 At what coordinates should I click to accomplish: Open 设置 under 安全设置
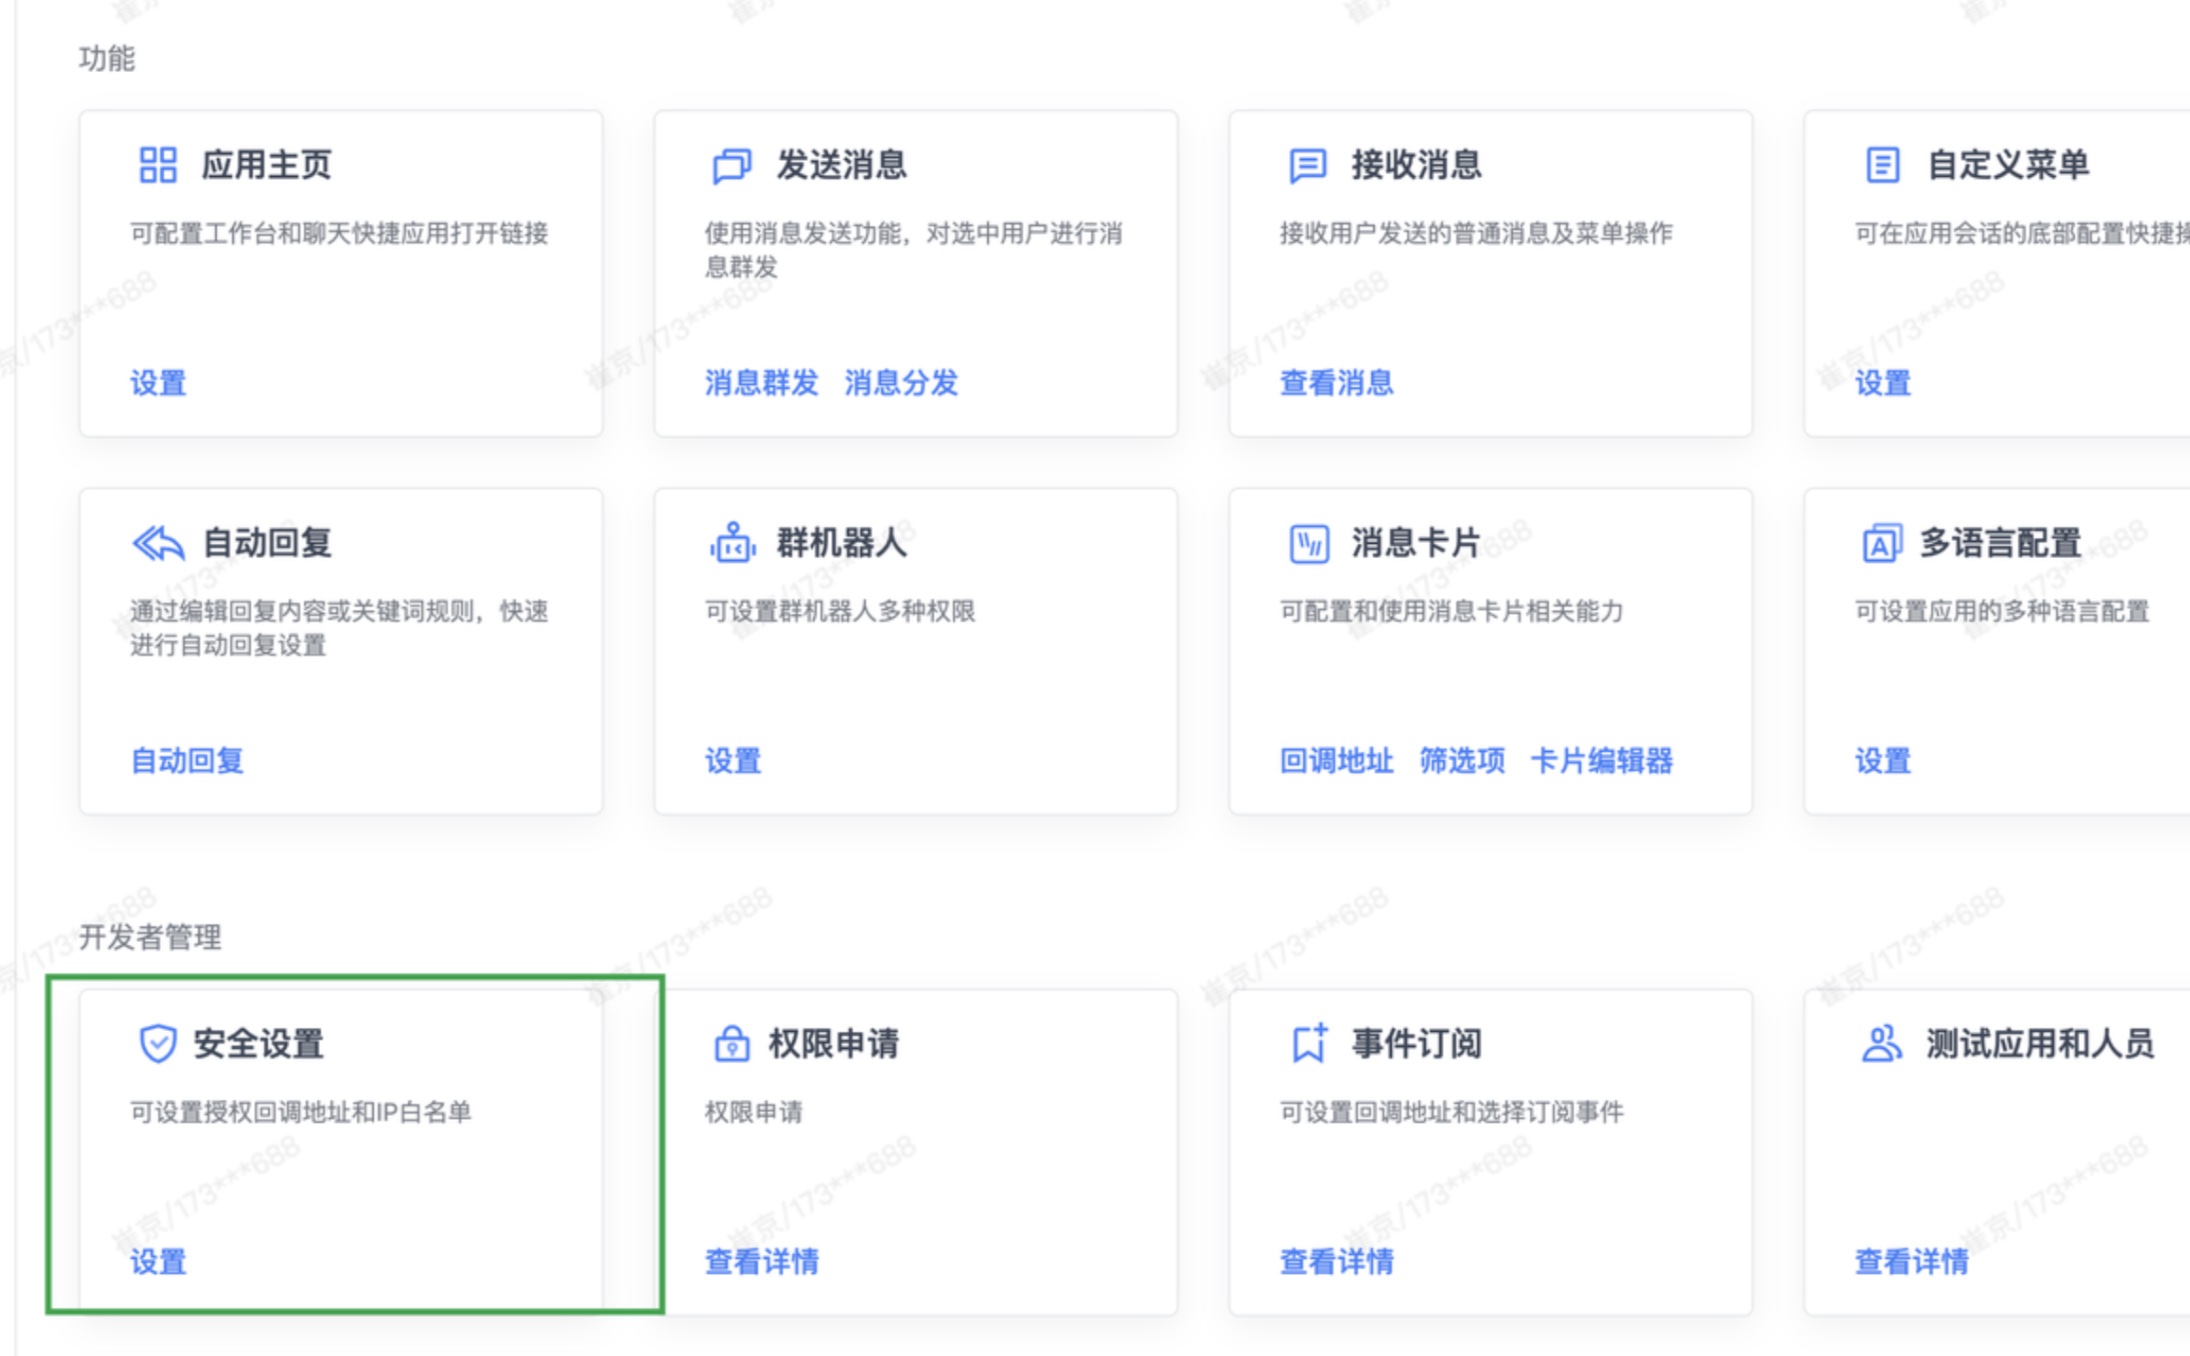157,1263
